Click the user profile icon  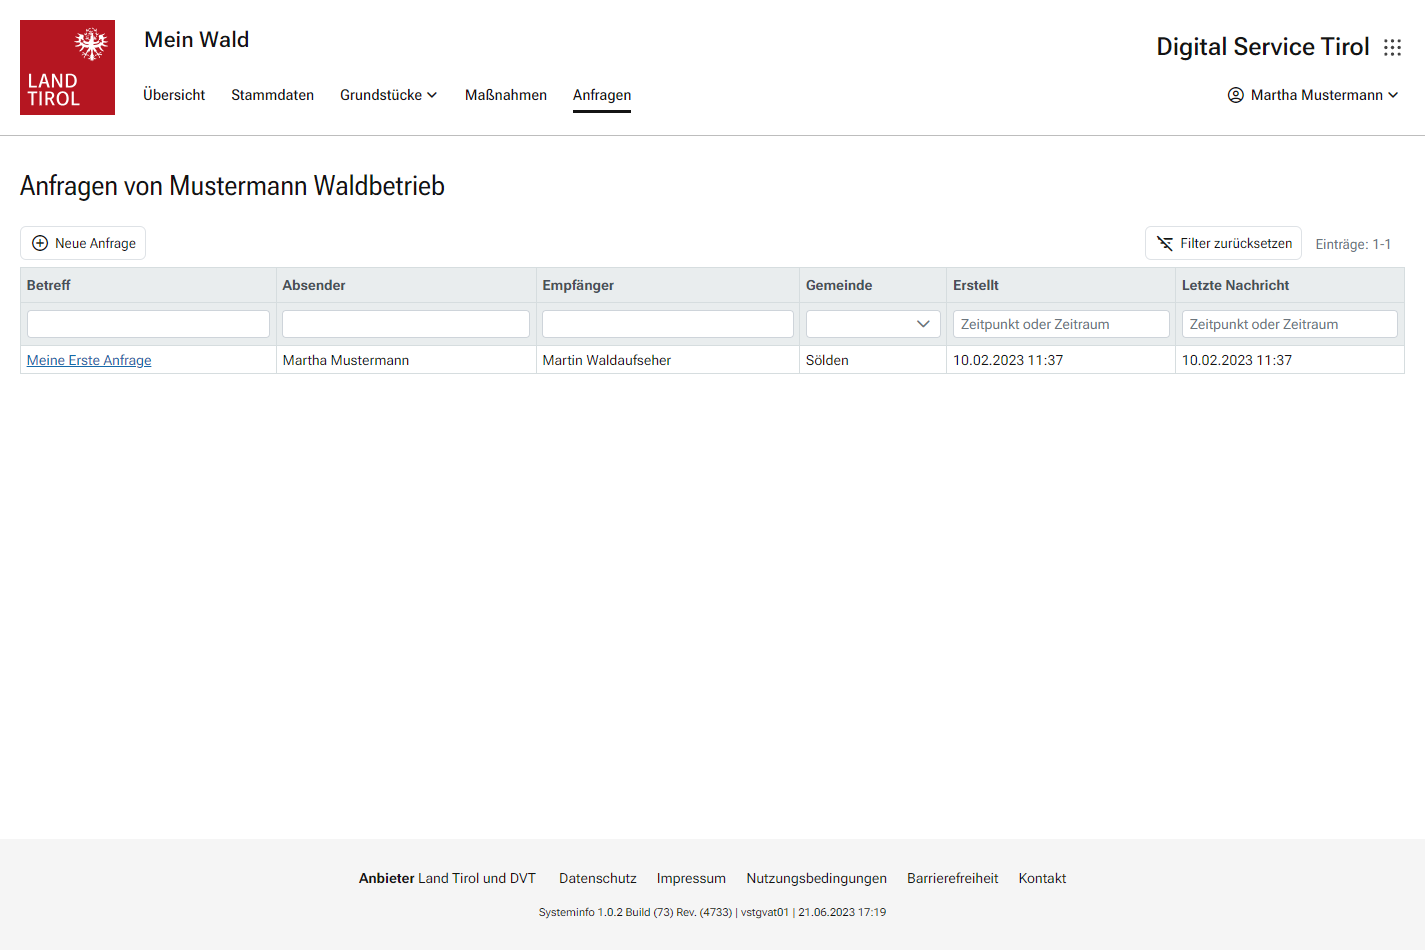coord(1235,95)
